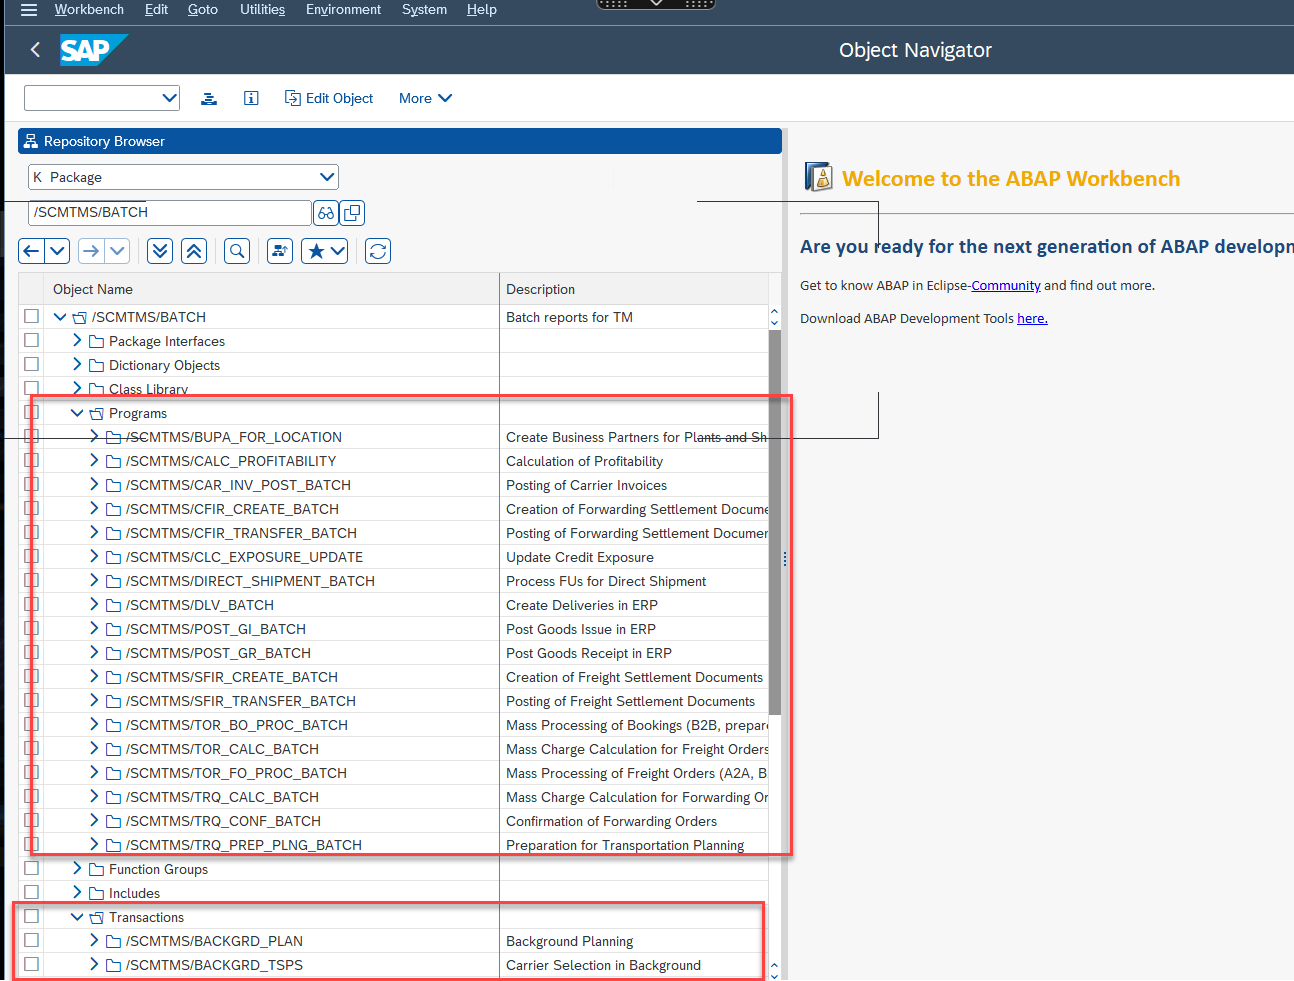Check the box for Function Groups row
1294x981 pixels.
point(31,868)
